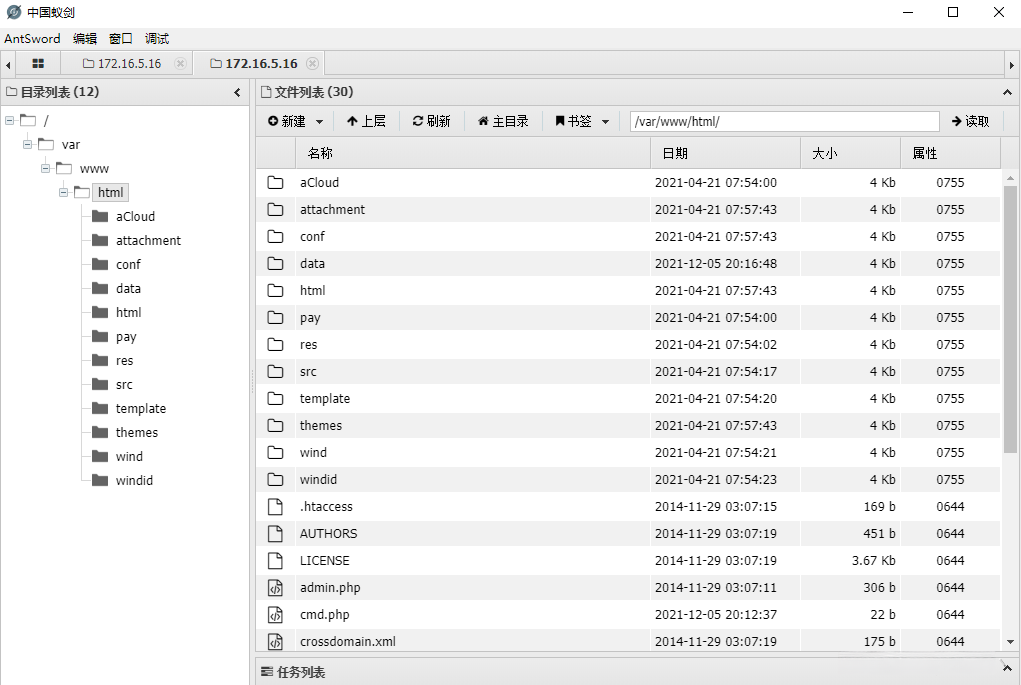This screenshot has width=1021, height=685.
Task: Close the first 172.16.5.16 tab
Action: [x=180, y=63]
